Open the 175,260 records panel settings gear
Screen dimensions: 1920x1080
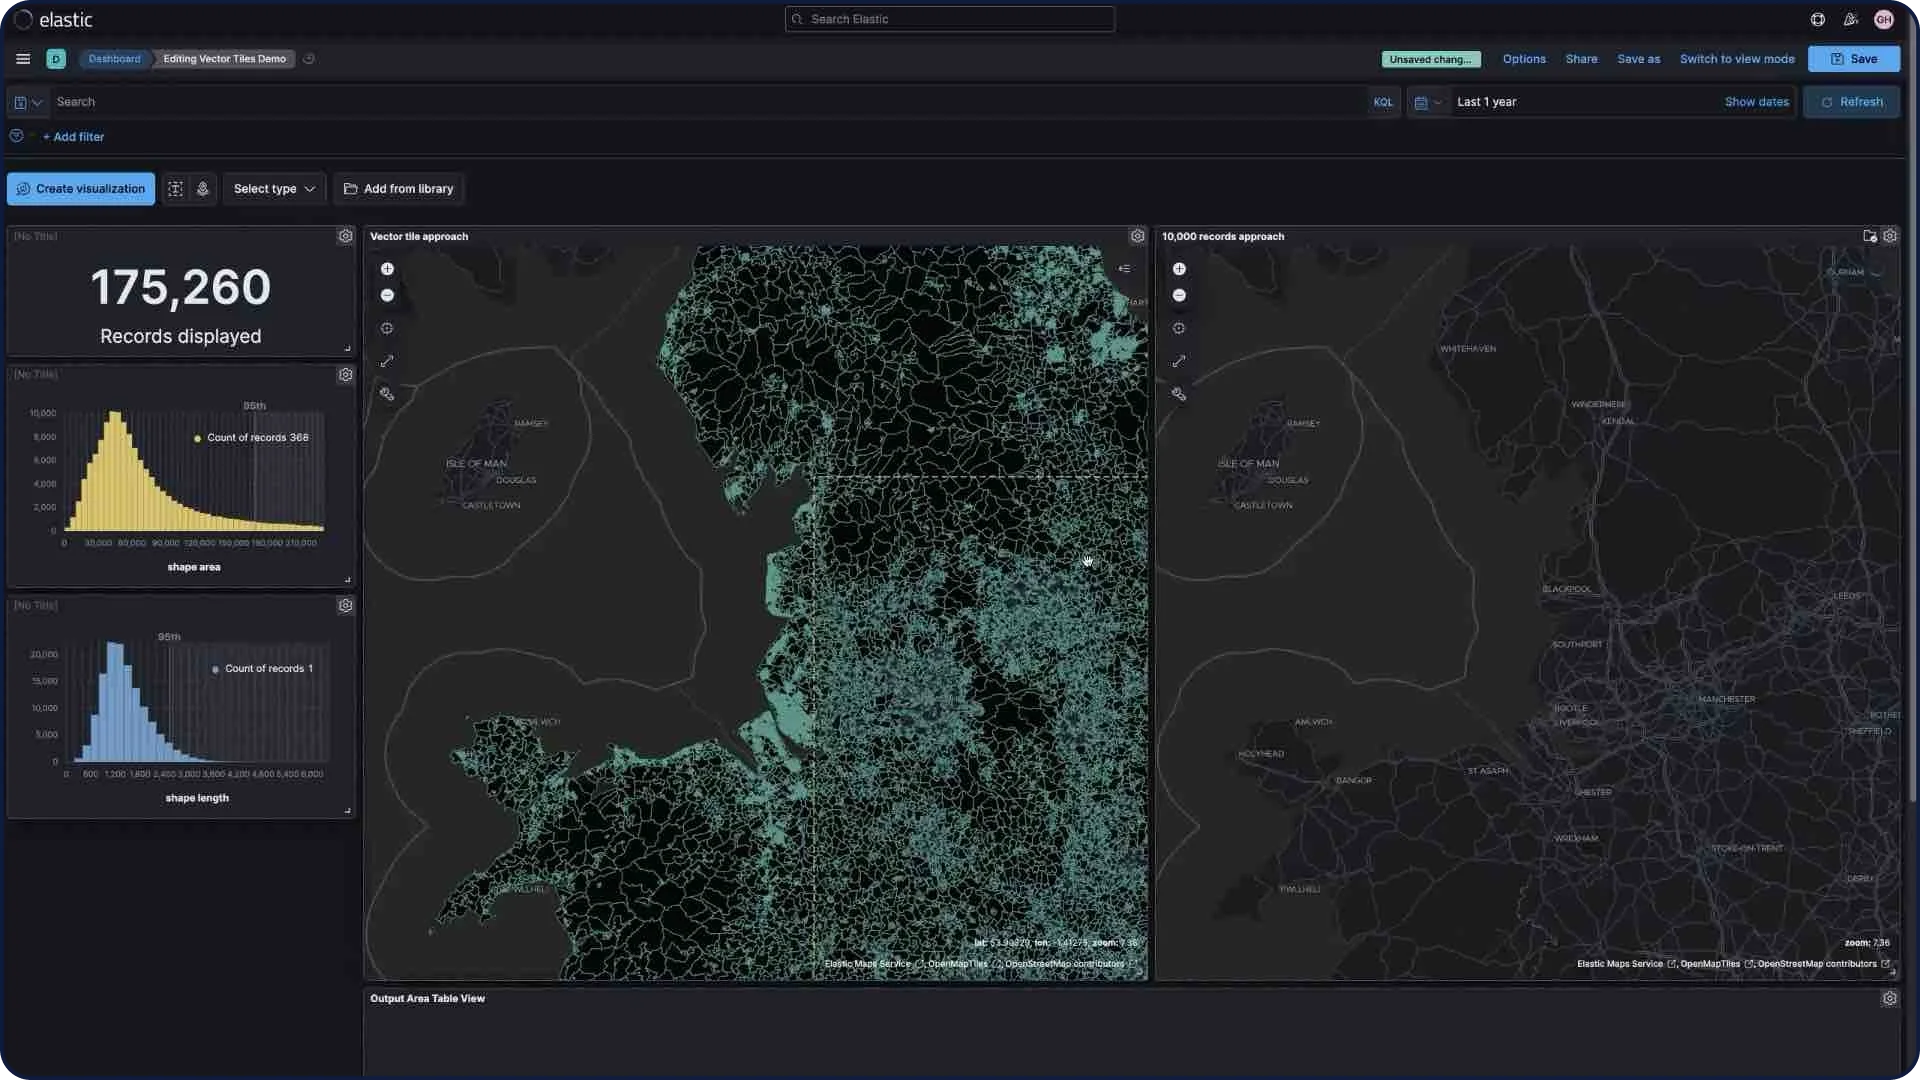pyautogui.click(x=346, y=236)
